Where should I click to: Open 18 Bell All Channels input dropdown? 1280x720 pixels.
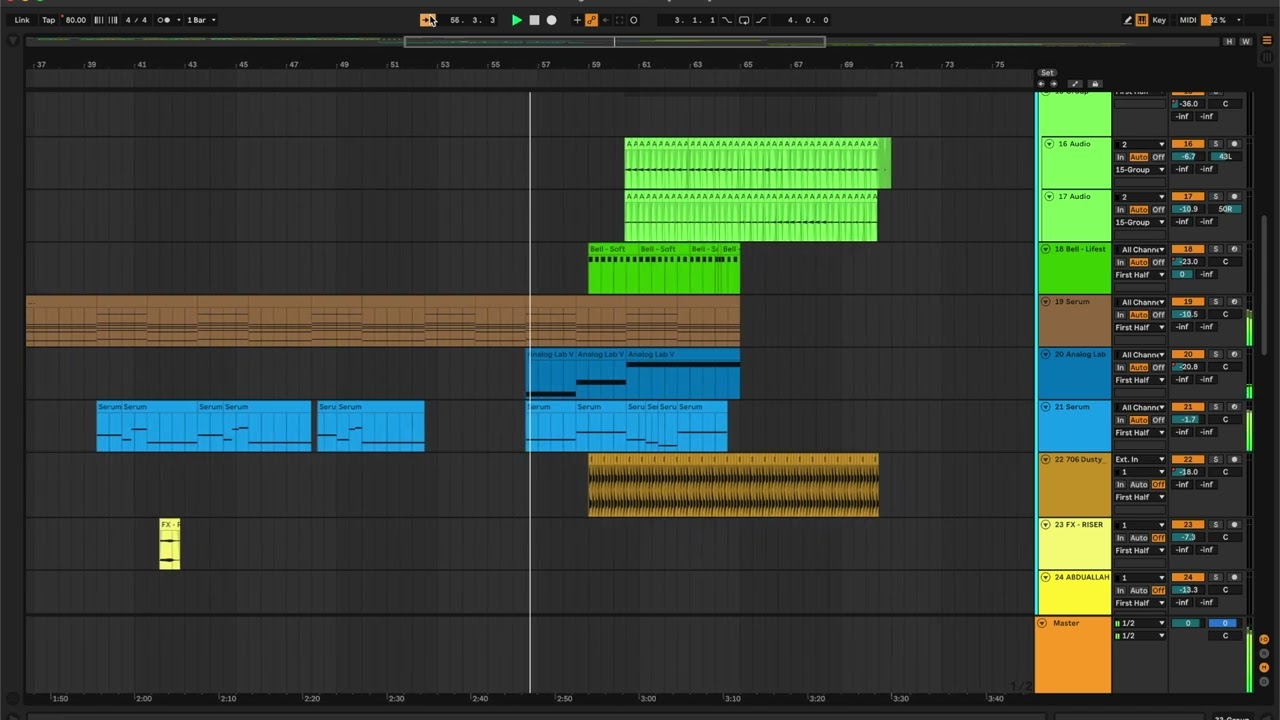(1140, 249)
